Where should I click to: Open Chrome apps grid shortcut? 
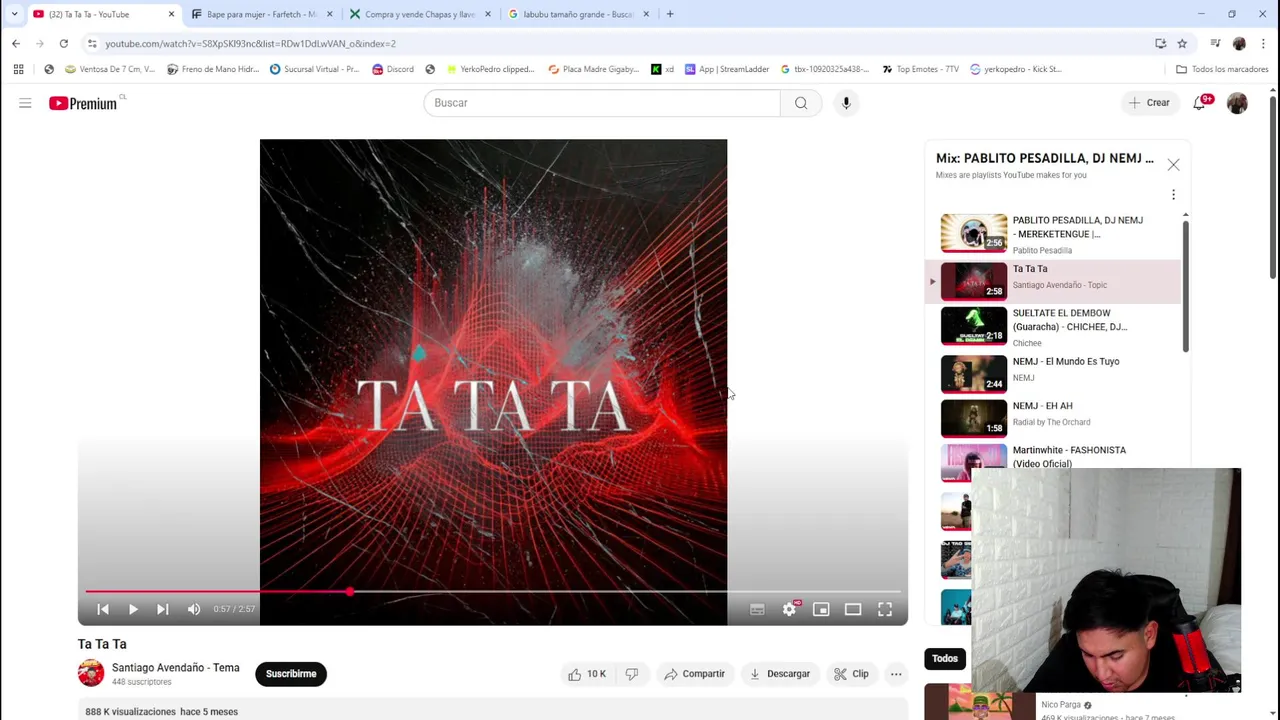coord(18,69)
